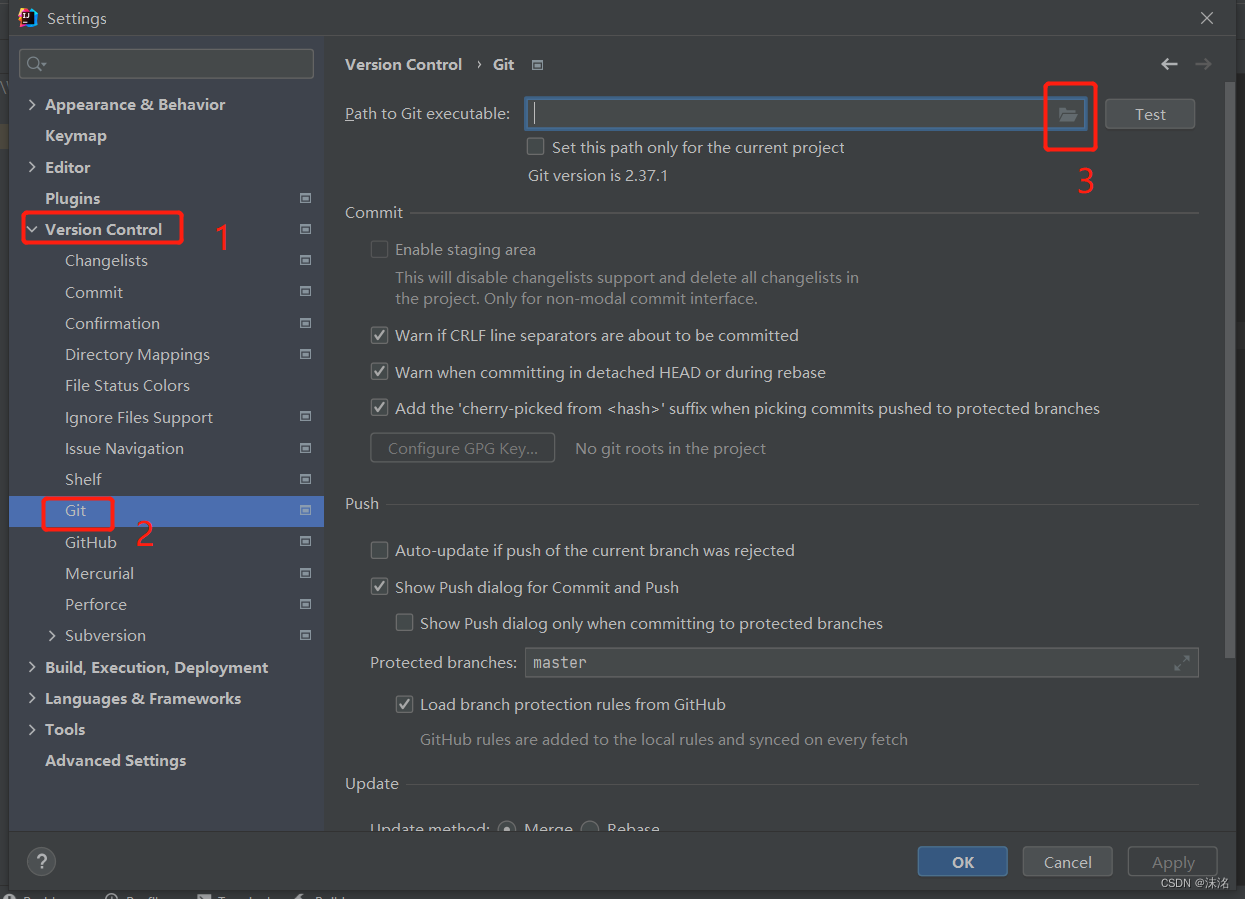The width and height of the screenshot is (1245, 899).
Task: Click the project icon in Directory Mappings row
Action: tap(305, 354)
